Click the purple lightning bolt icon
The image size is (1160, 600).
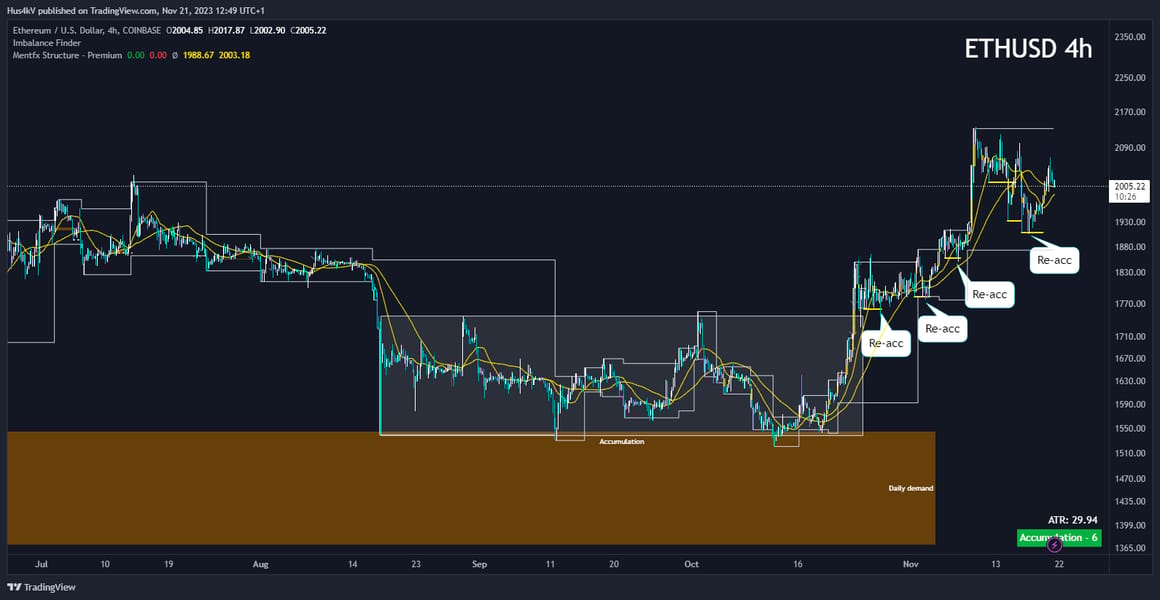pos(1055,545)
